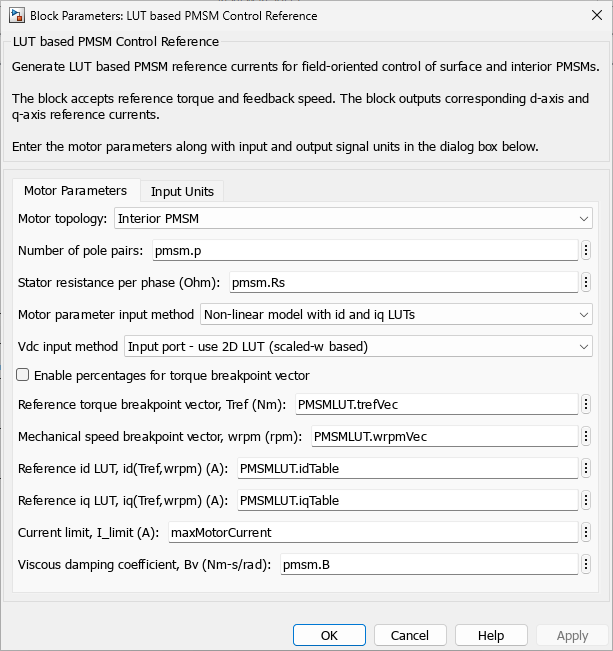Click the OK button
613x651 pixels.
329,635
